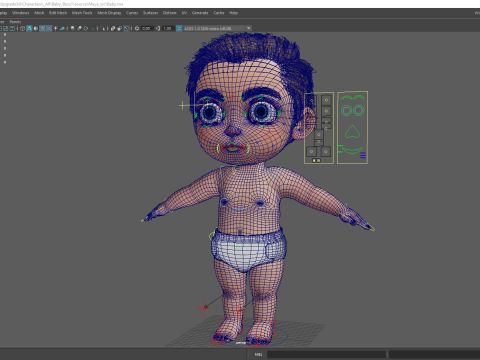Click the Isolate Select icon
480x360 pixels.
click(102, 28)
